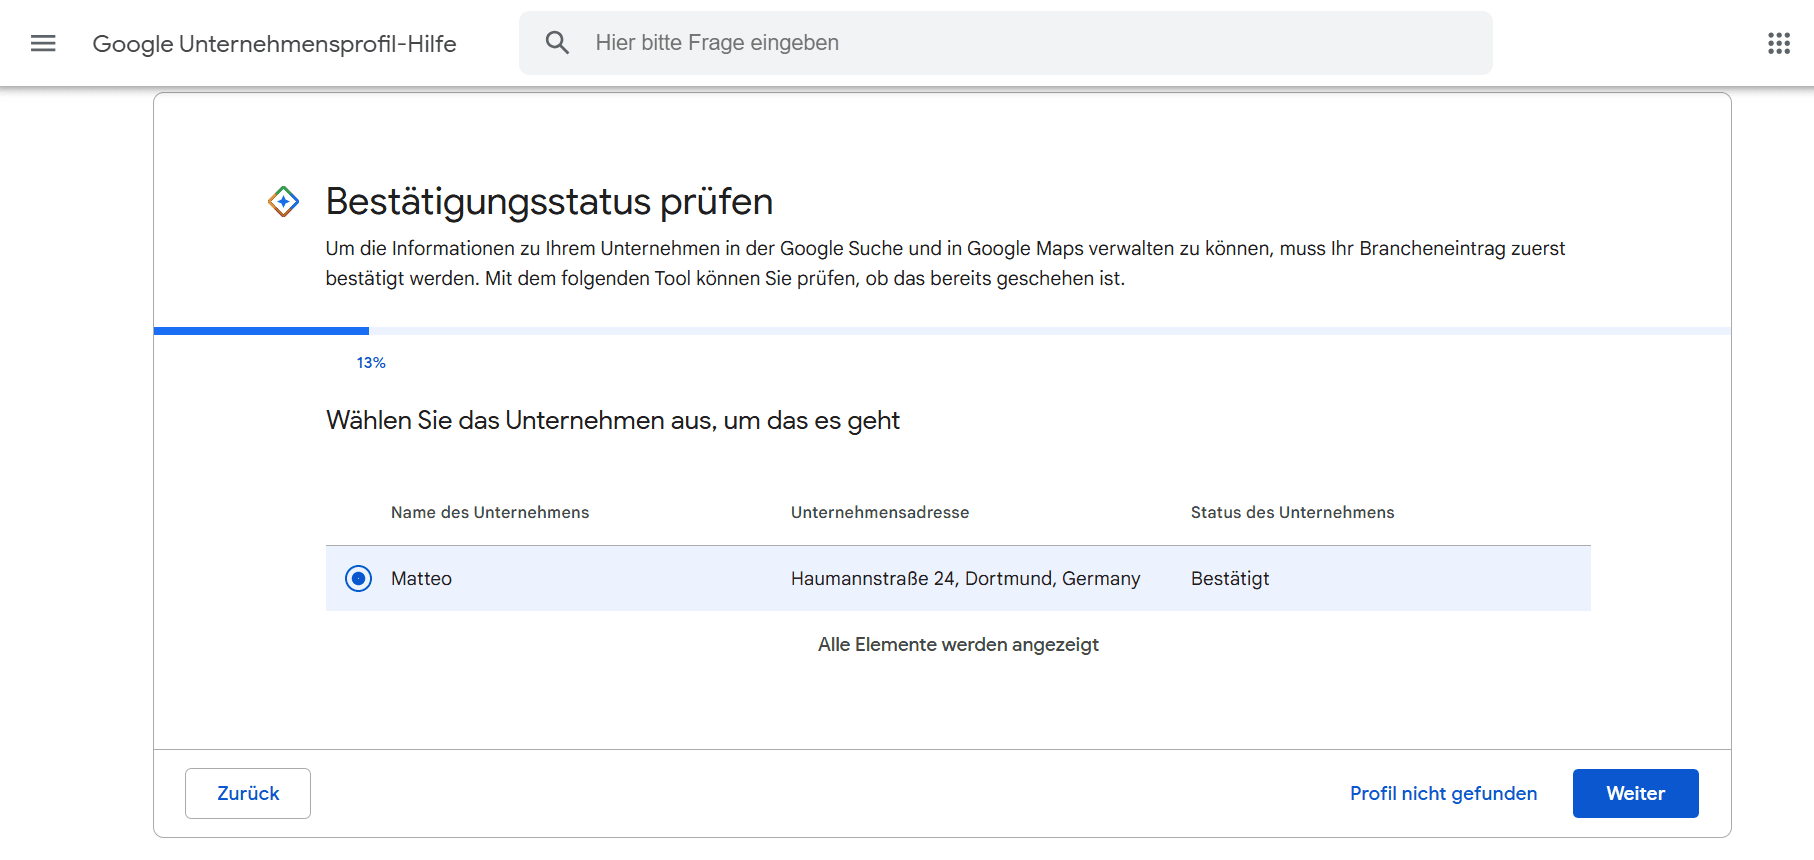Click the search magnifier icon
The image size is (1814, 860).
tap(557, 43)
